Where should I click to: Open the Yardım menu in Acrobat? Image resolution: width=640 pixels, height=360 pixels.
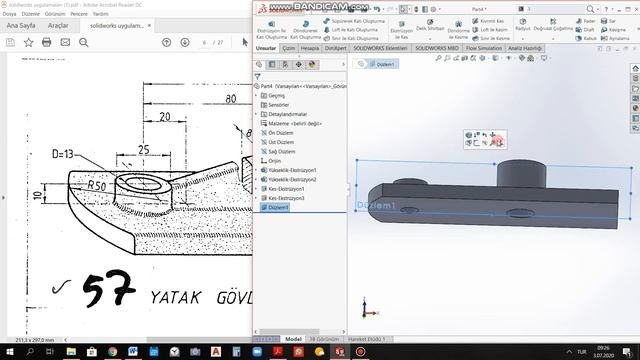[x=100, y=14]
